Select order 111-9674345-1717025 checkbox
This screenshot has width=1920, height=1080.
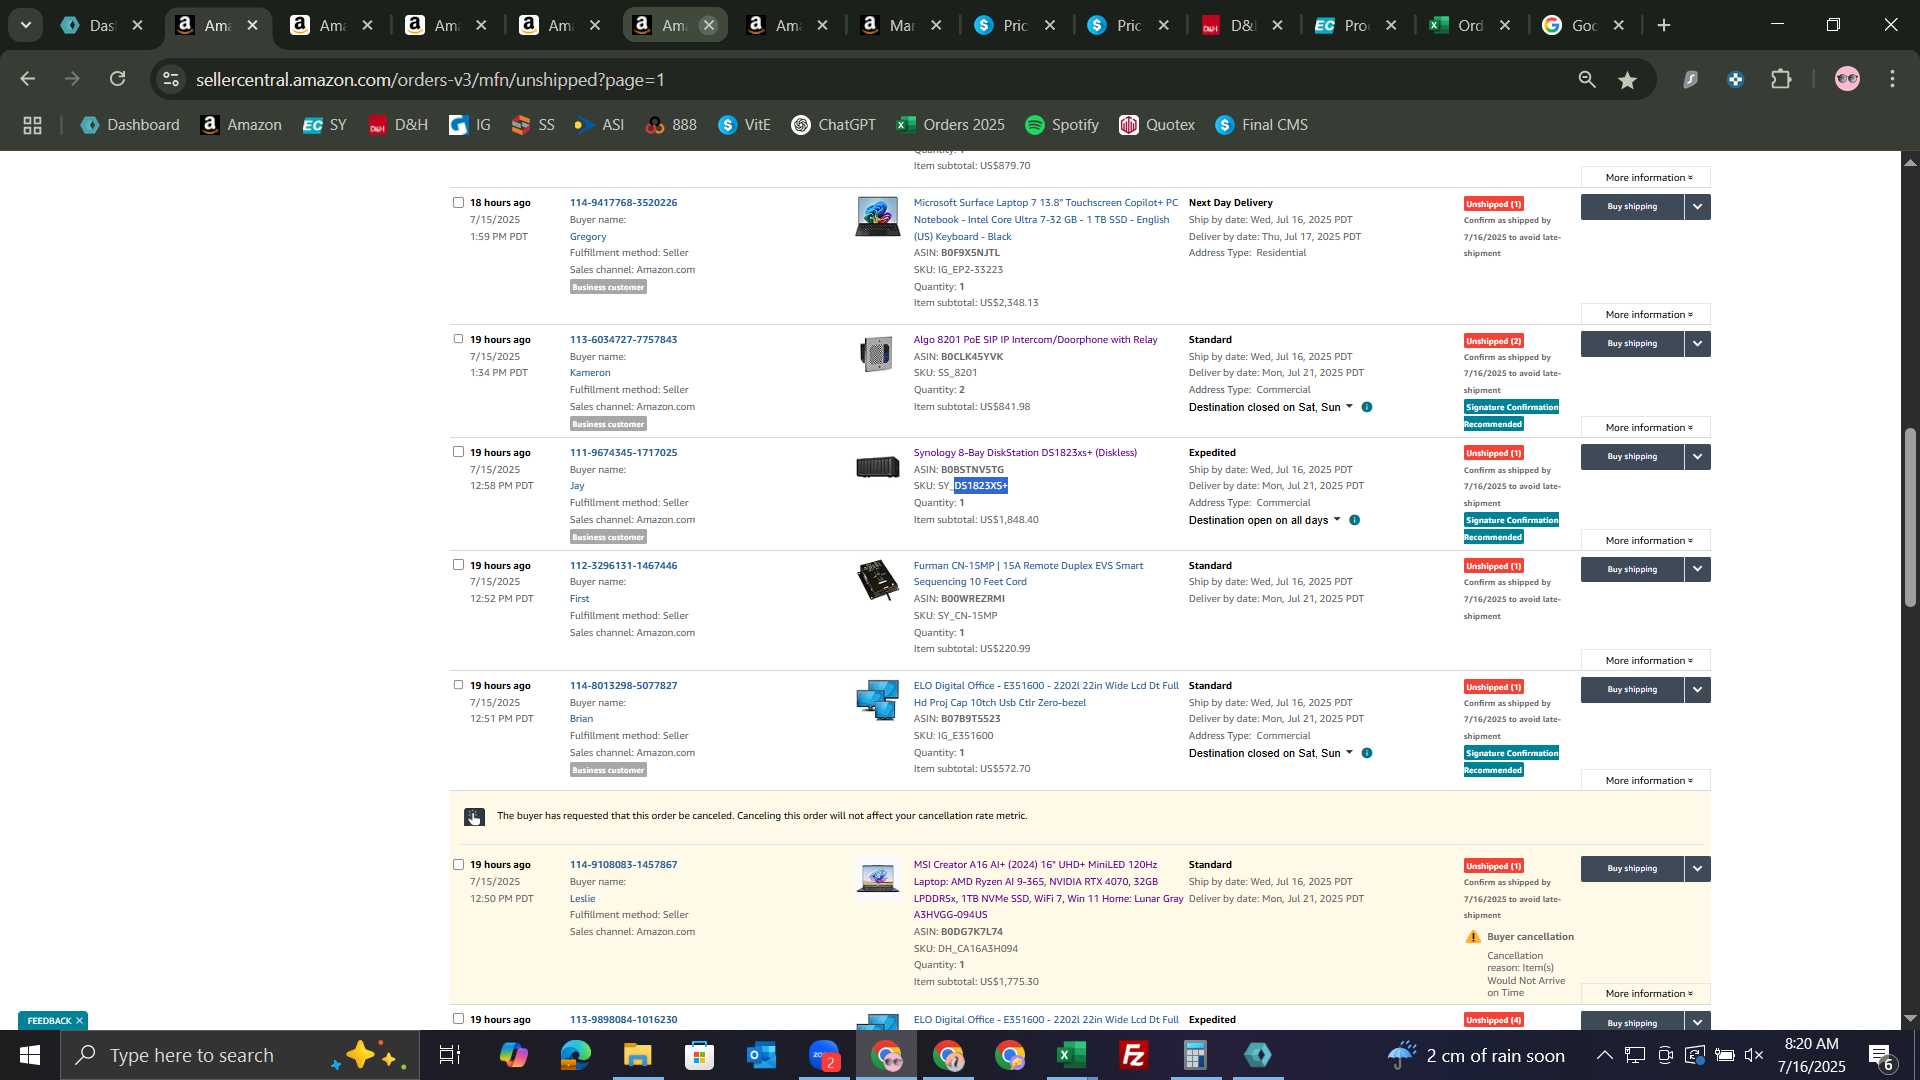click(458, 452)
